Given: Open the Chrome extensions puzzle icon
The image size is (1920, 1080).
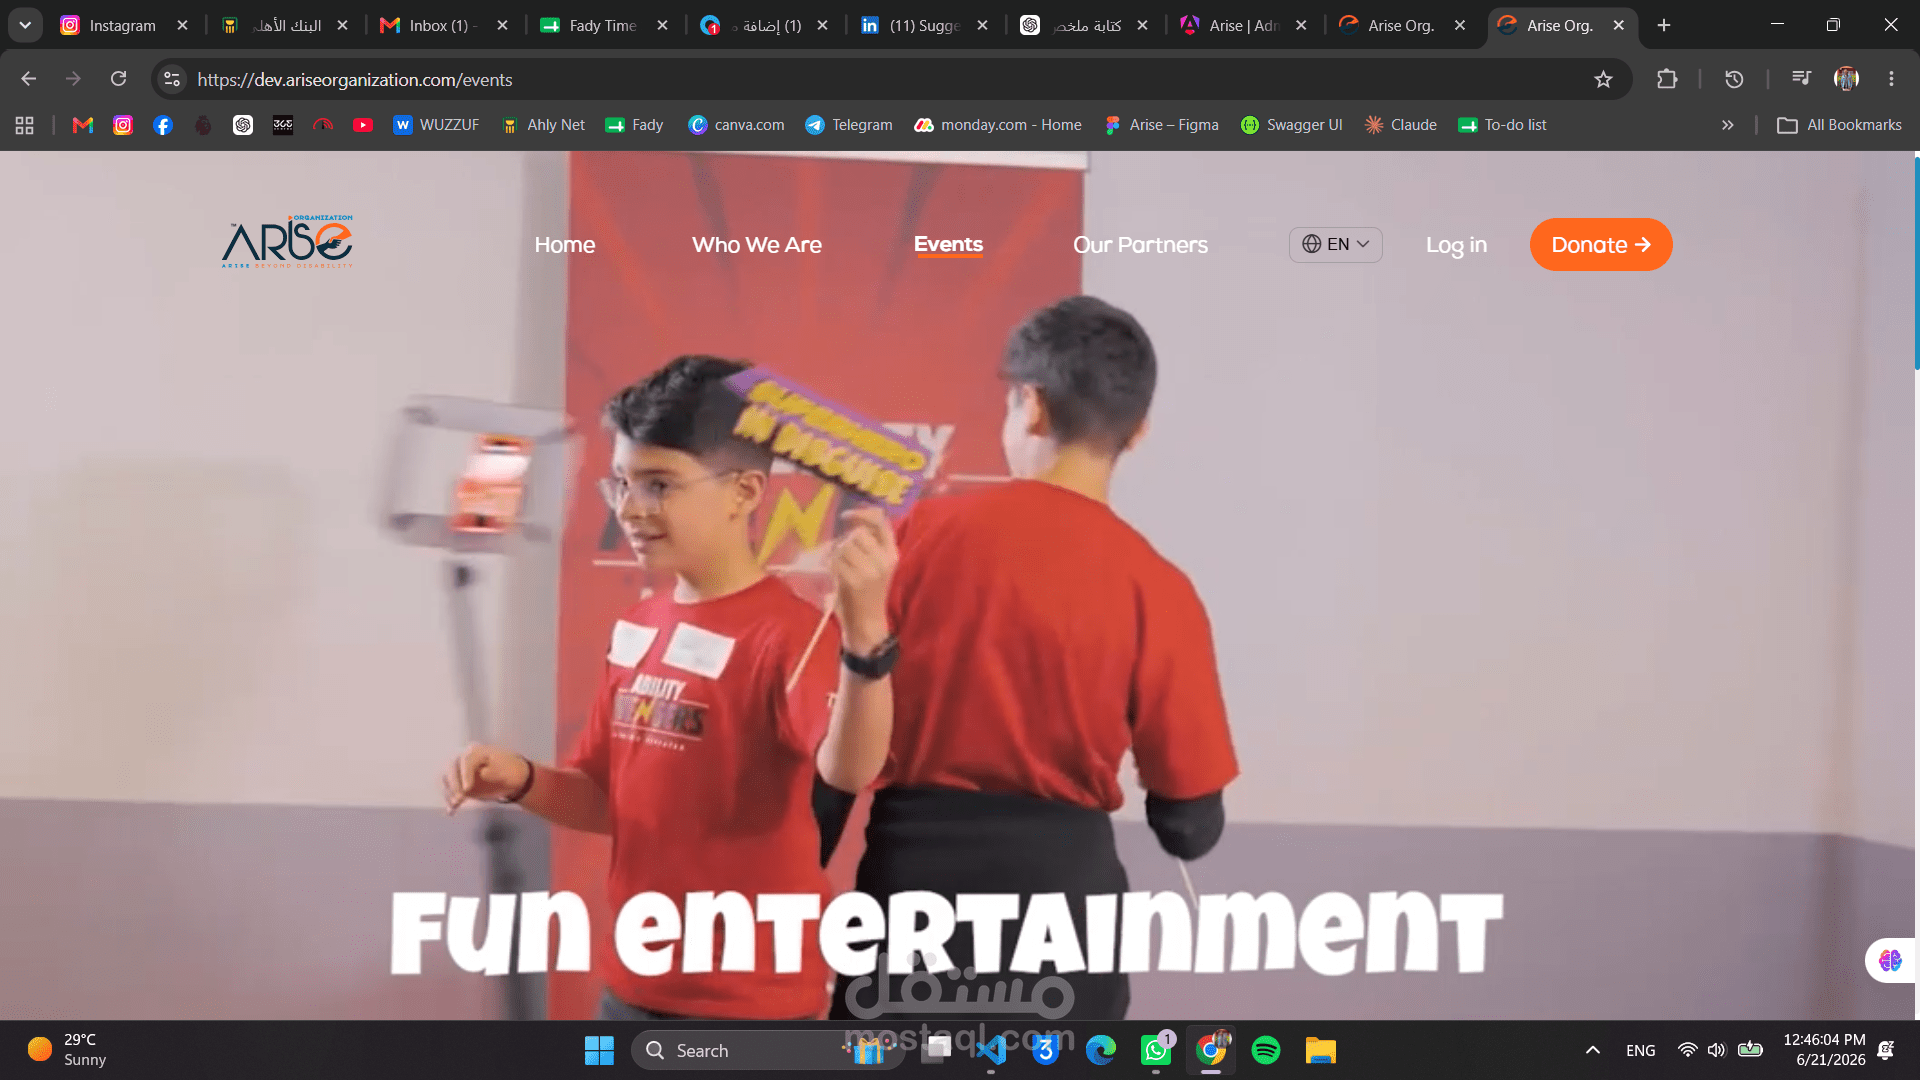Looking at the screenshot, I should pos(1667,79).
